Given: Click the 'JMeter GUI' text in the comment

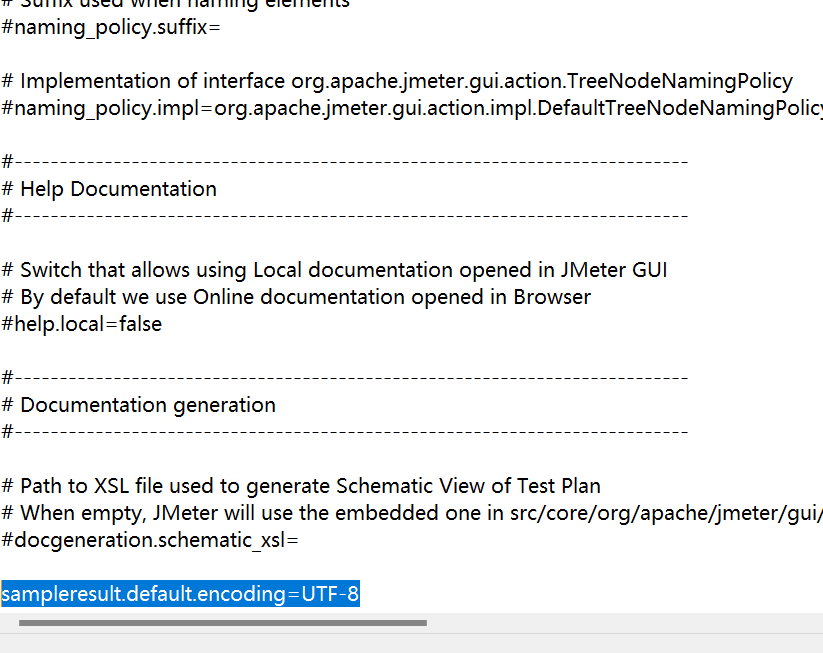Looking at the screenshot, I should coord(614,270).
